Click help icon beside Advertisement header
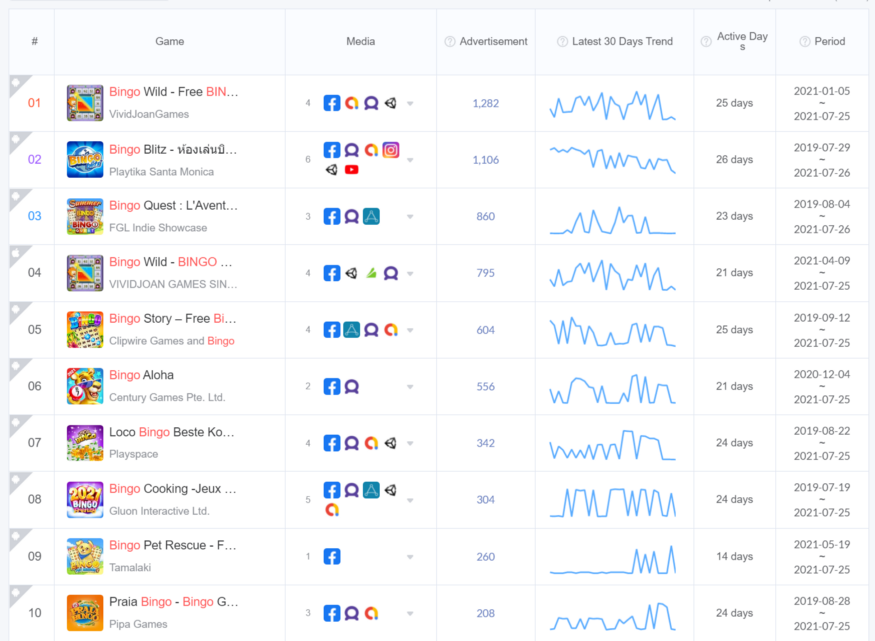The width and height of the screenshot is (875, 641). 450,41
